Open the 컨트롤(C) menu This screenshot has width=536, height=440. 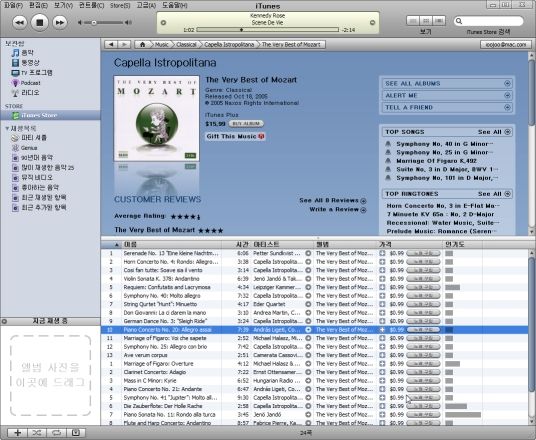click(91, 5)
